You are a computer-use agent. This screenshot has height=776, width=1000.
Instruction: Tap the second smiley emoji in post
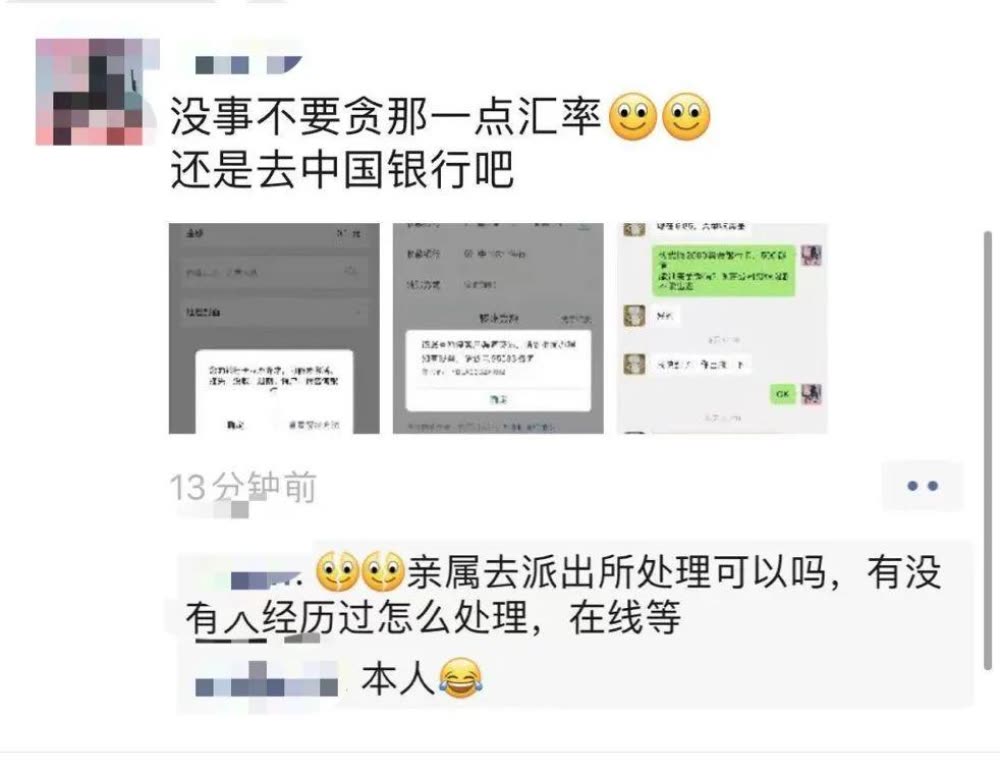(x=686, y=117)
